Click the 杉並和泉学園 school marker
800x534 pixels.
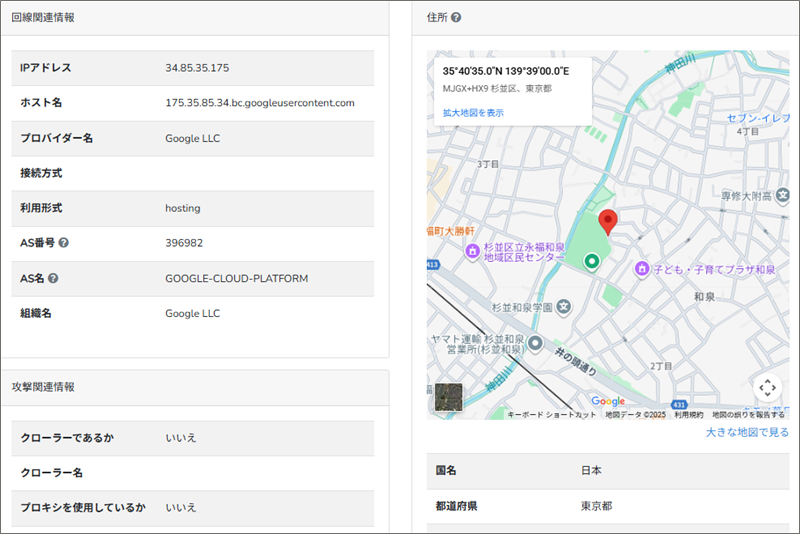point(565,306)
